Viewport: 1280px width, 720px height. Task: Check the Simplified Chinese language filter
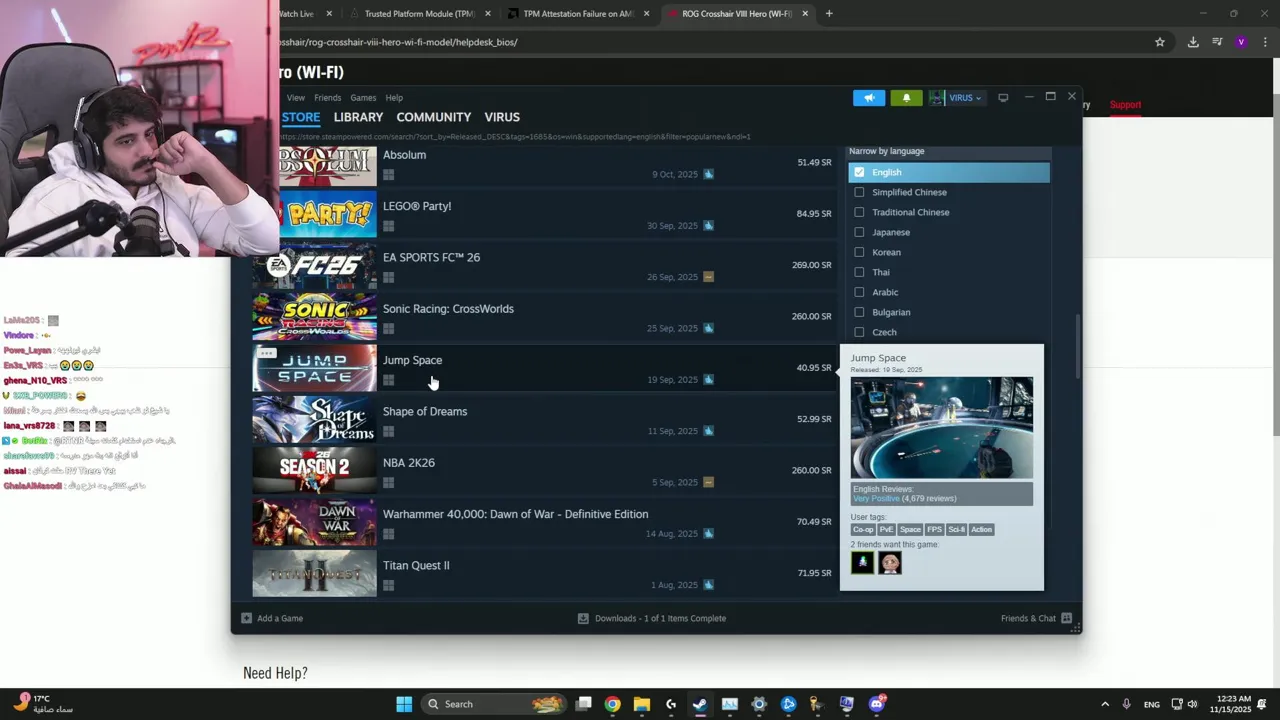coord(859,192)
